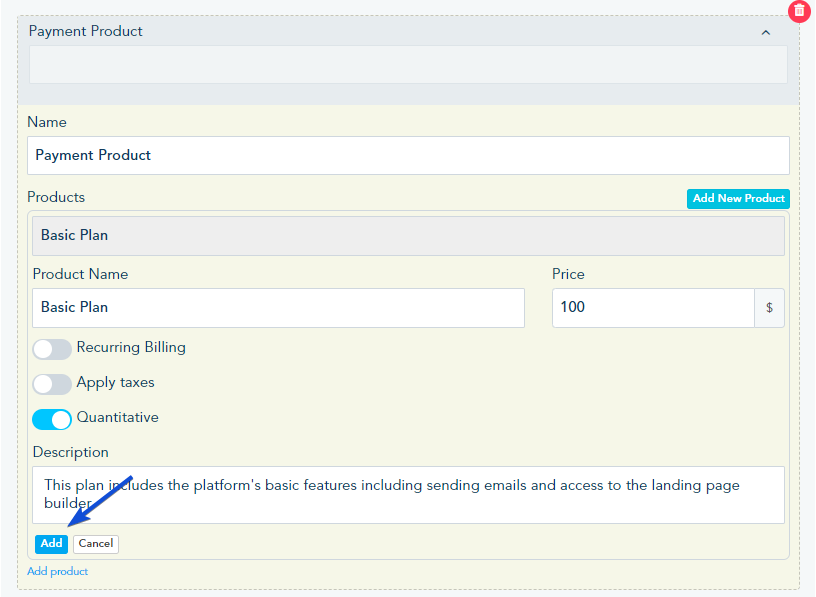Screen dimensions: 816x597
Task: Select the Basic Plan product header row
Action: pyautogui.click(x=408, y=236)
